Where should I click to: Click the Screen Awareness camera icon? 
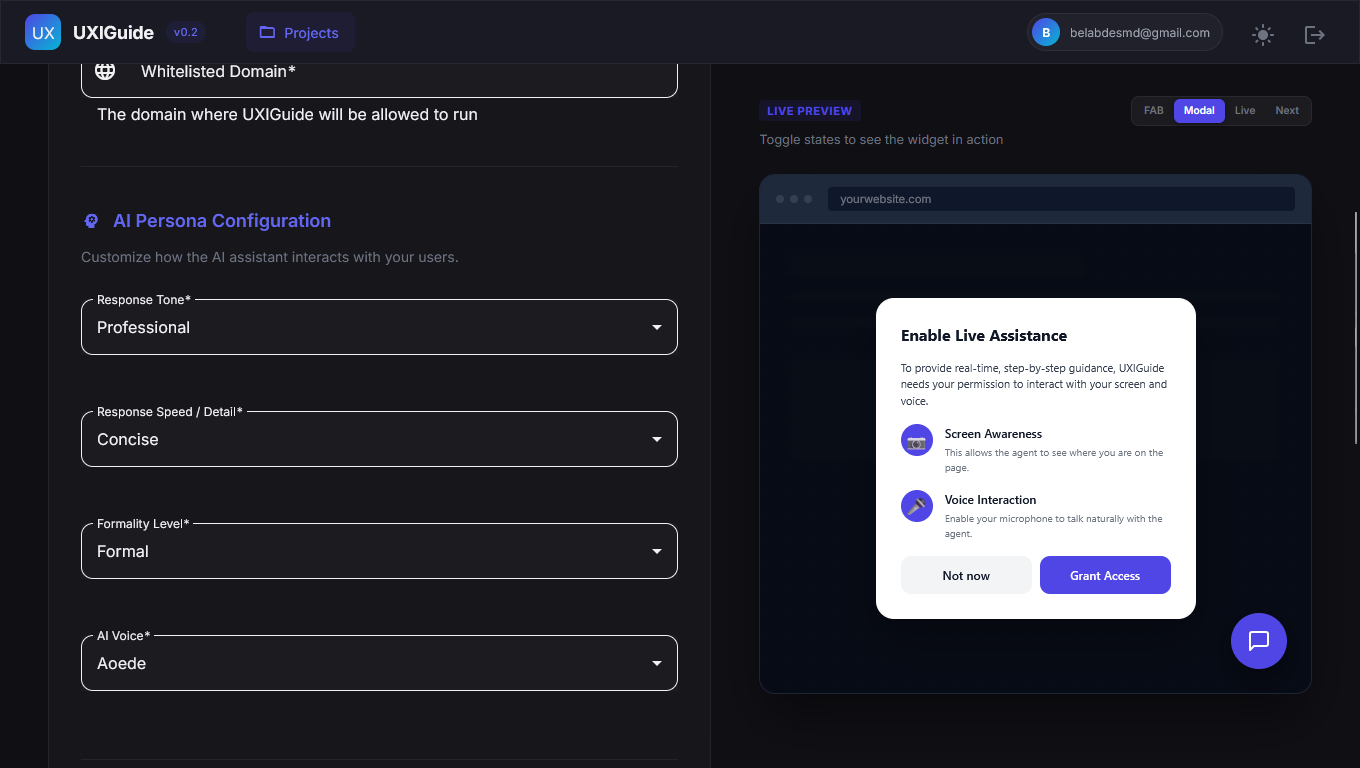pyautogui.click(x=917, y=440)
